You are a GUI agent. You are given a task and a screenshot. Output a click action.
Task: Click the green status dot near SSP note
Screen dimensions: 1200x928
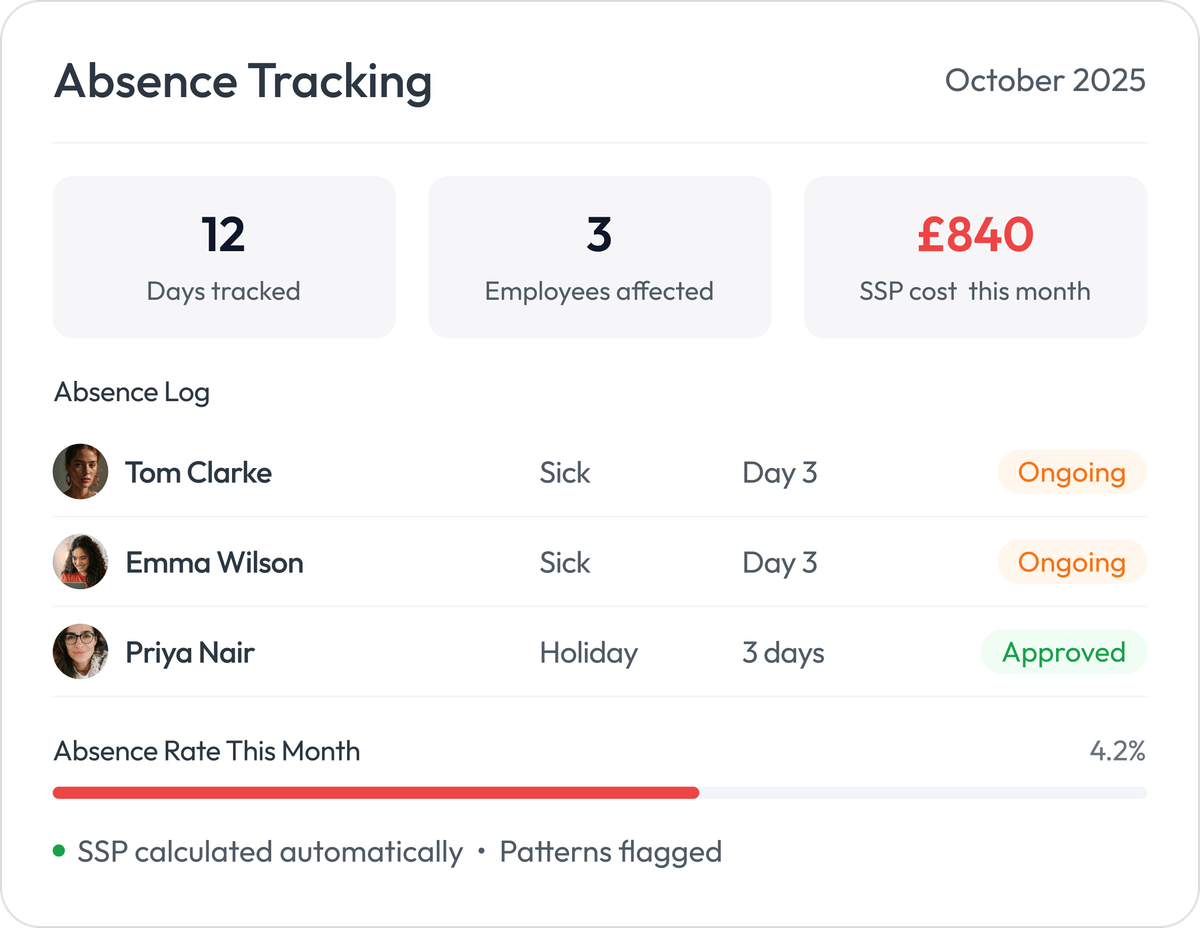click(x=60, y=851)
